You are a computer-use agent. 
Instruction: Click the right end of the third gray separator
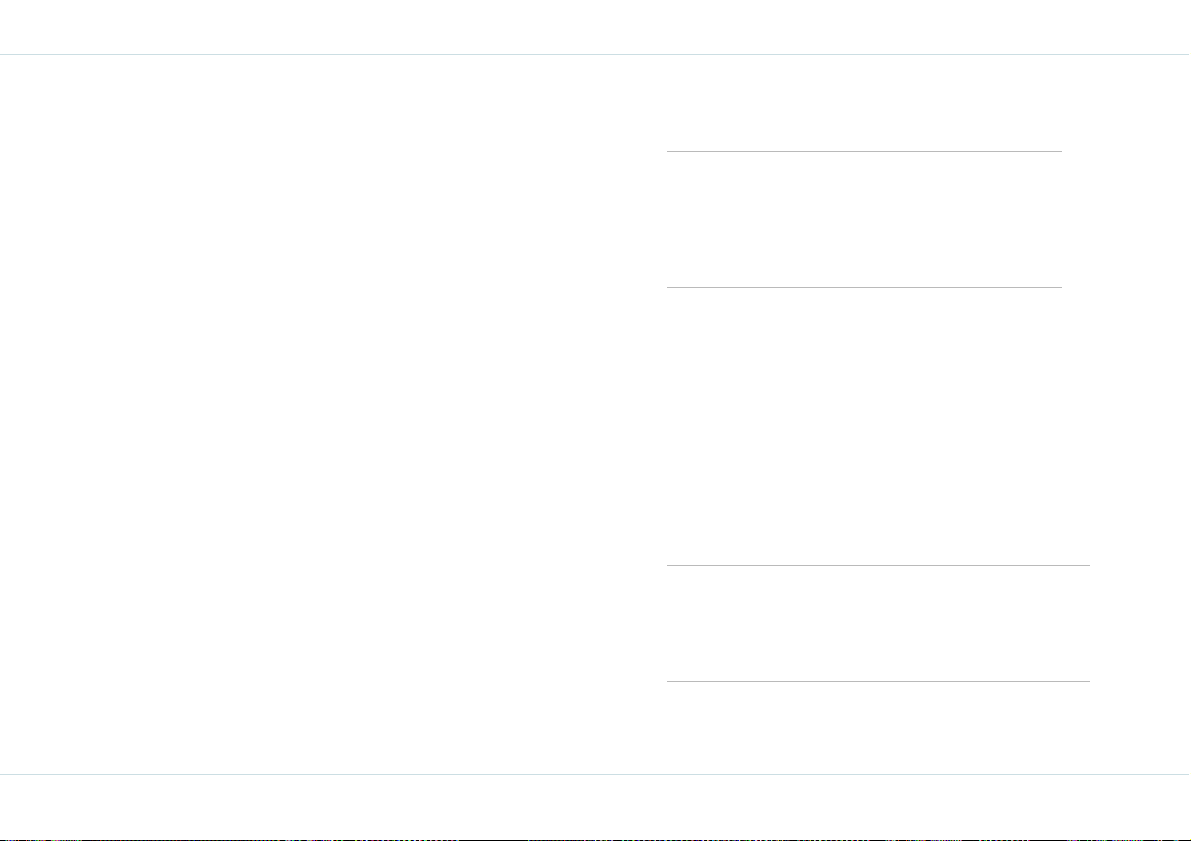1086,565
